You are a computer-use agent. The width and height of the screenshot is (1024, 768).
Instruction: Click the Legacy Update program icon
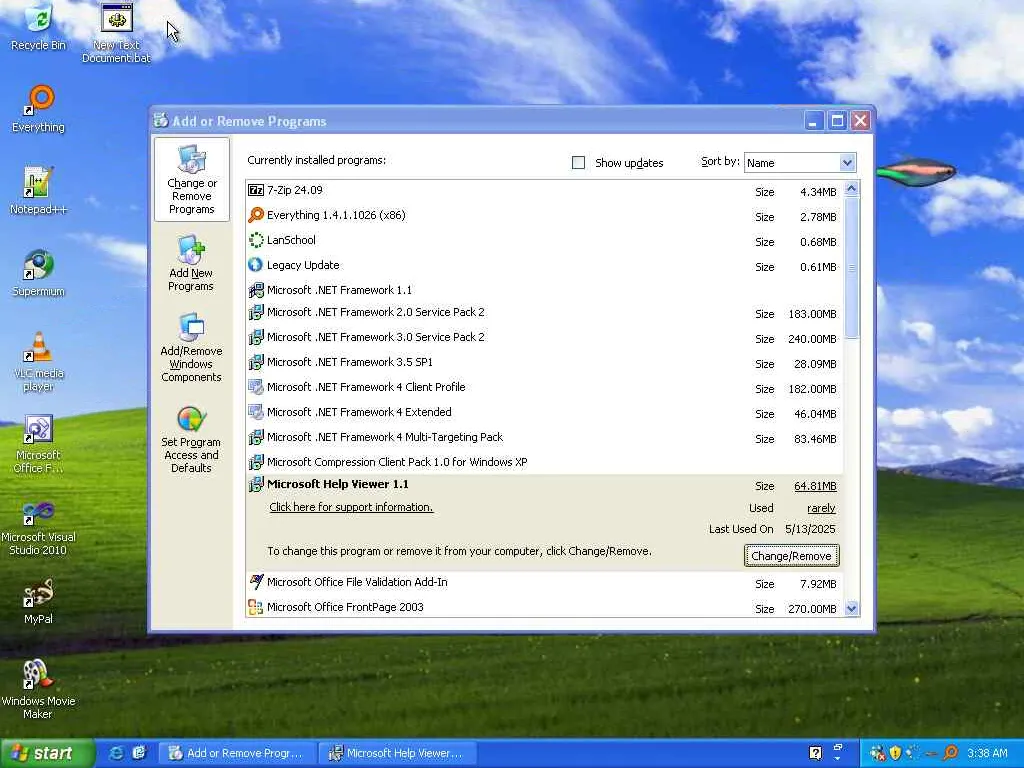click(x=256, y=265)
